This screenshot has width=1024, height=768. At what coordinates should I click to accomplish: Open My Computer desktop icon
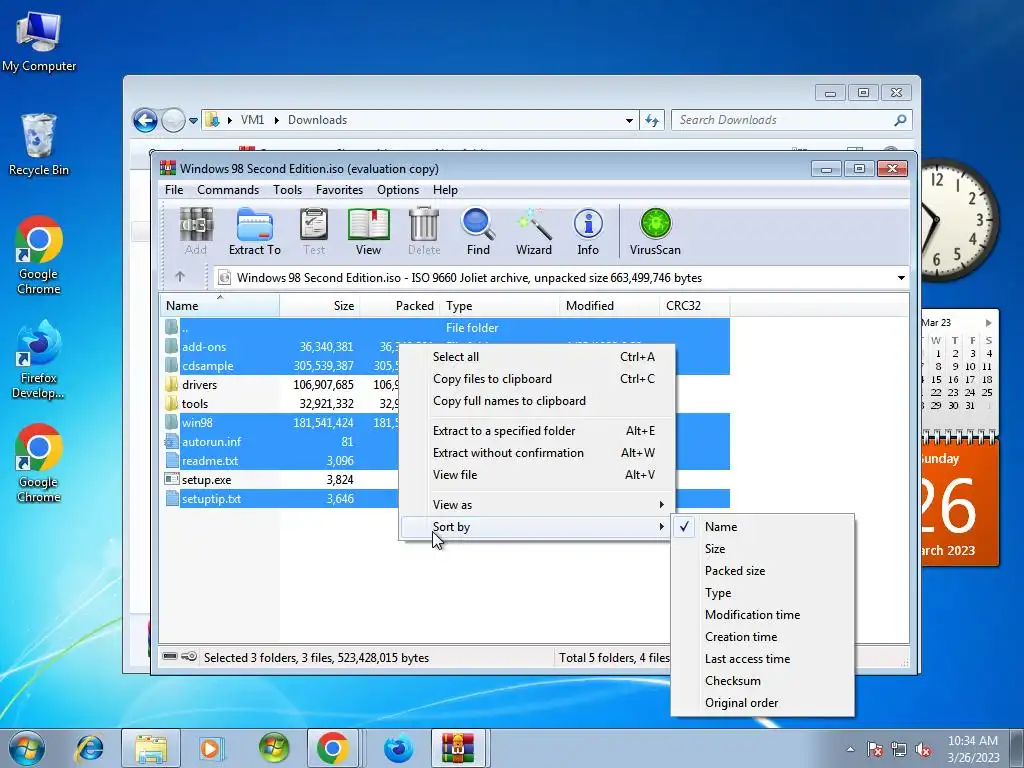(x=39, y=40)
